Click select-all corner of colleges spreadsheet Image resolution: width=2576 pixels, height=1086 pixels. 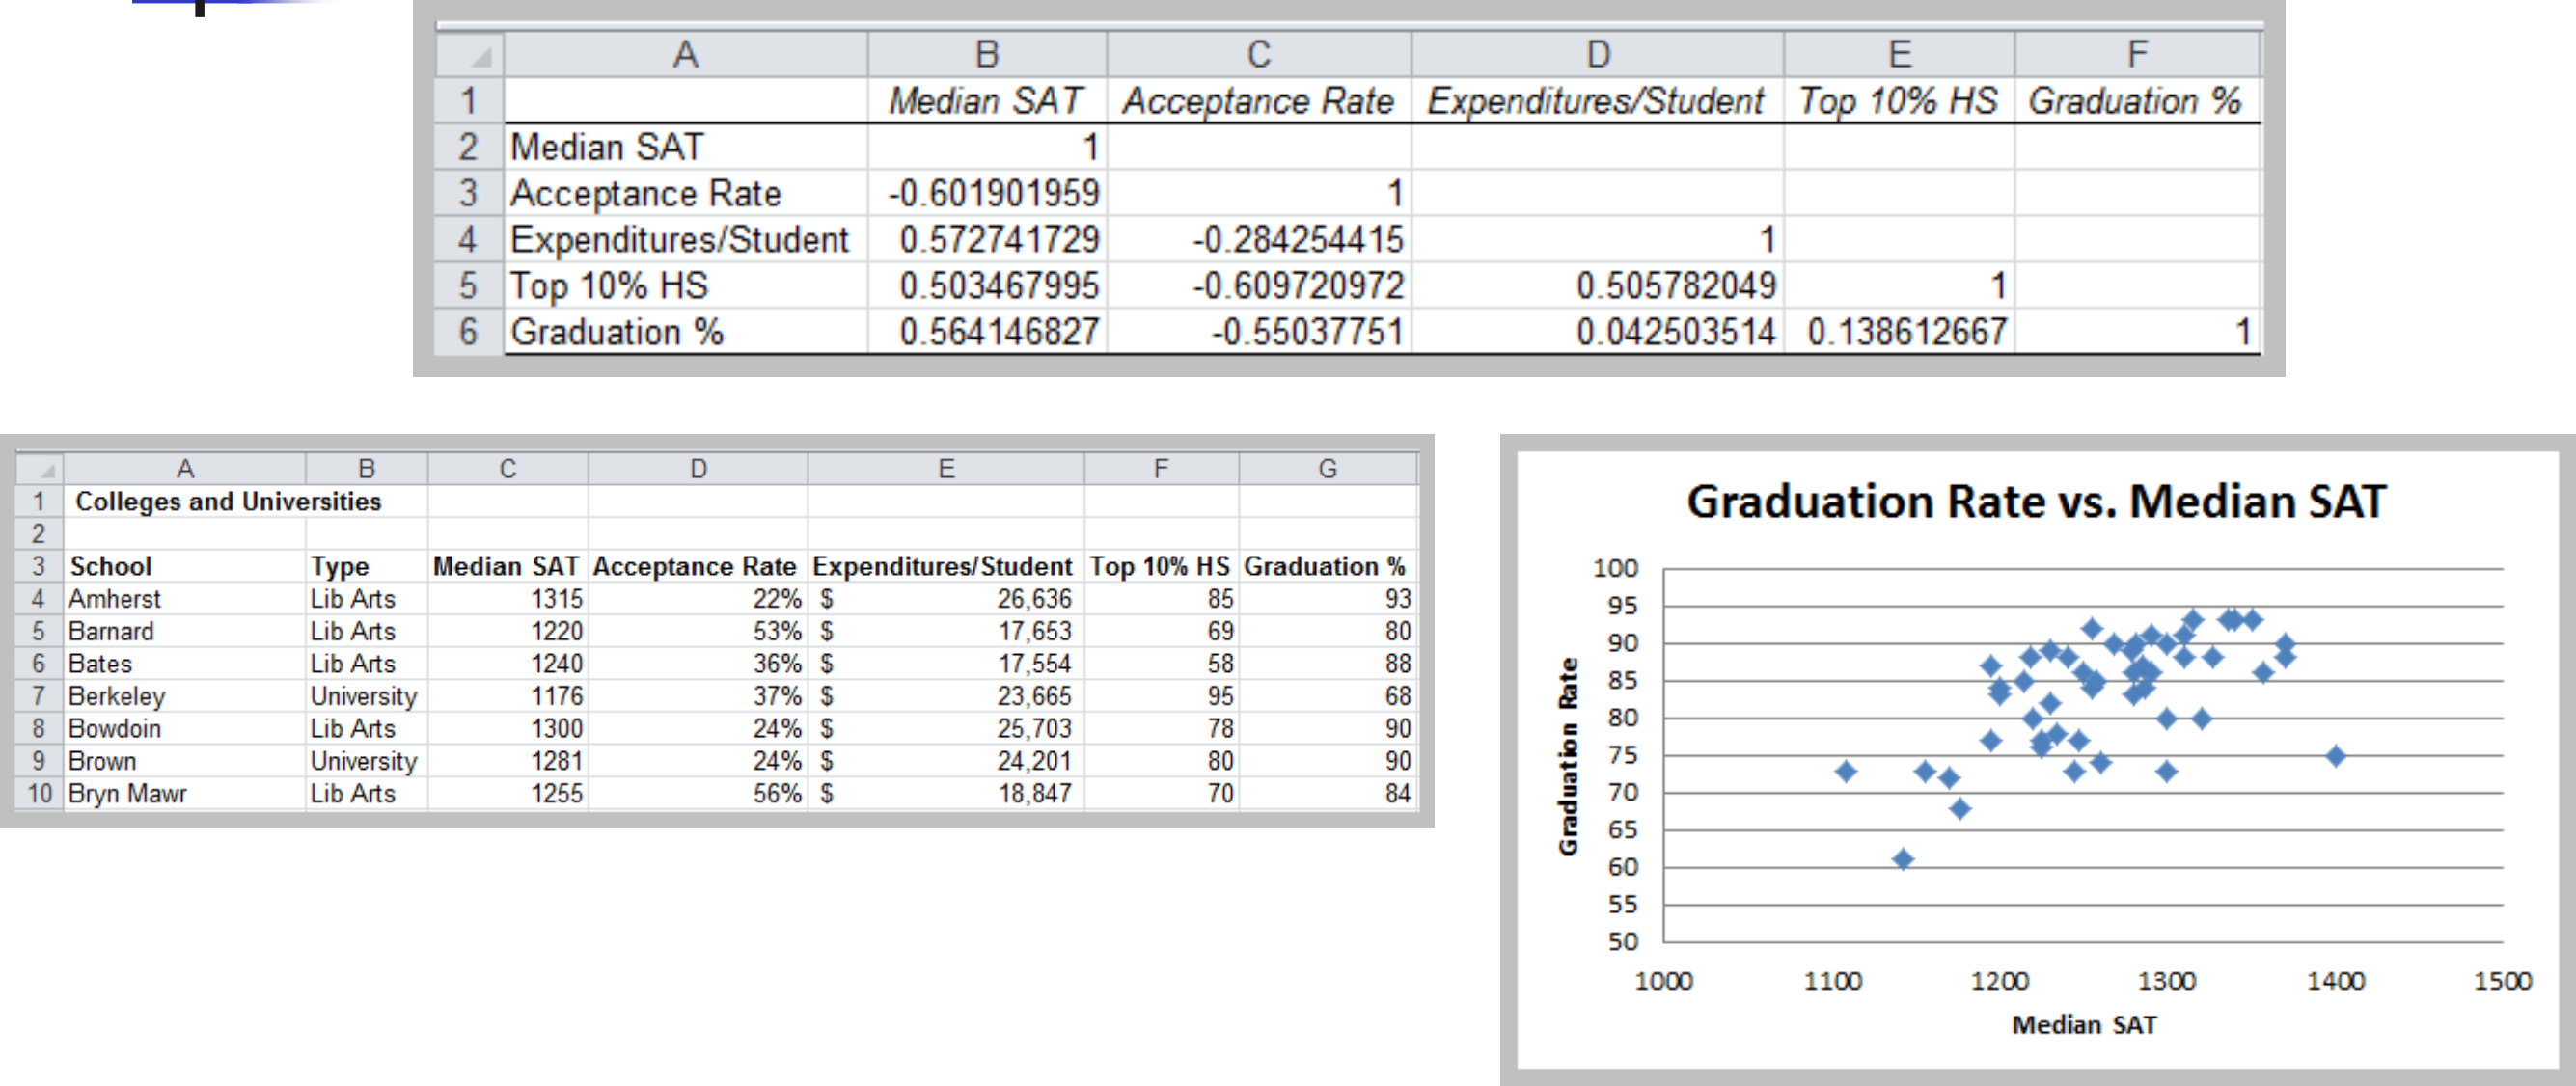tap(40, 469)
